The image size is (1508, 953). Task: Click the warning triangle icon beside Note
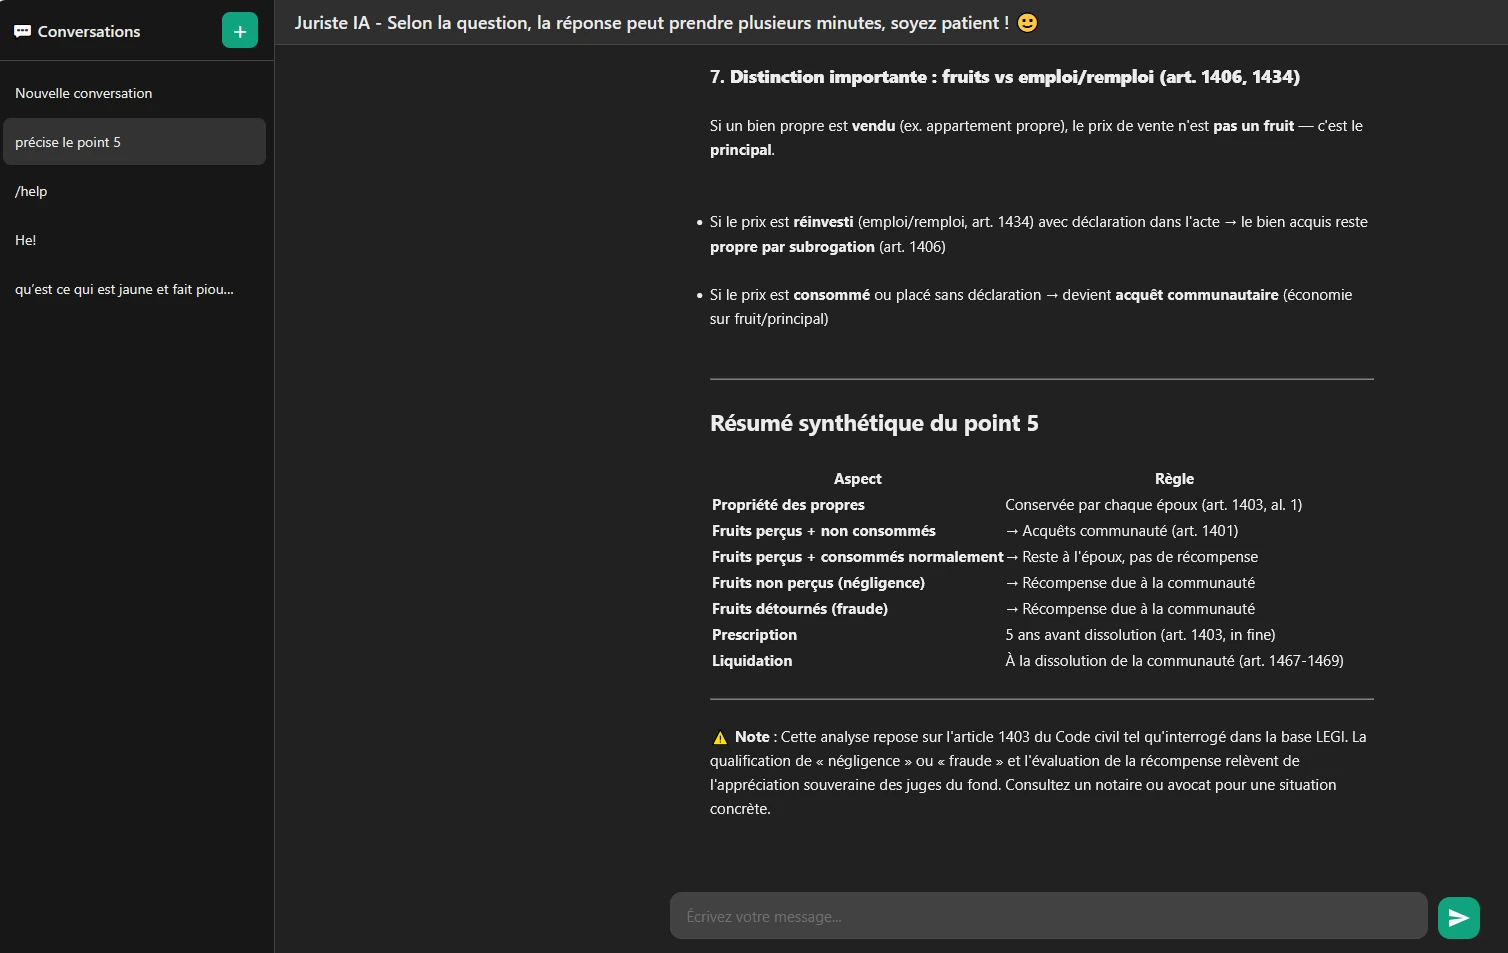tap(720, 738)
